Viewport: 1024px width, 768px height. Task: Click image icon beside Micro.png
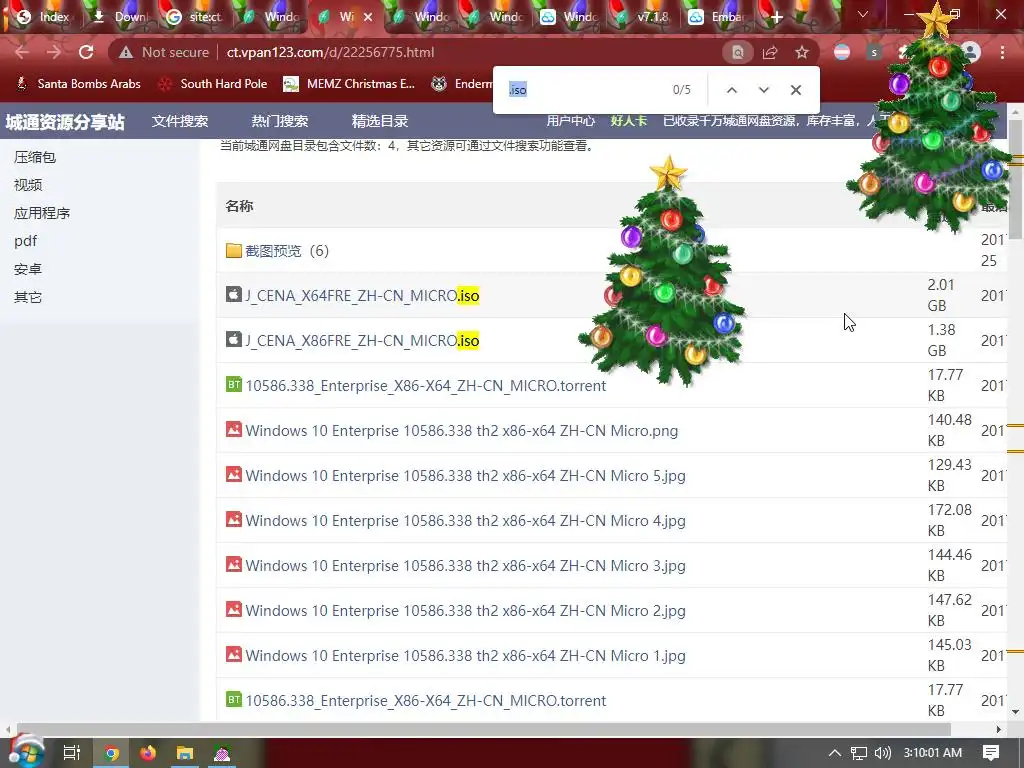coord(234,429)
